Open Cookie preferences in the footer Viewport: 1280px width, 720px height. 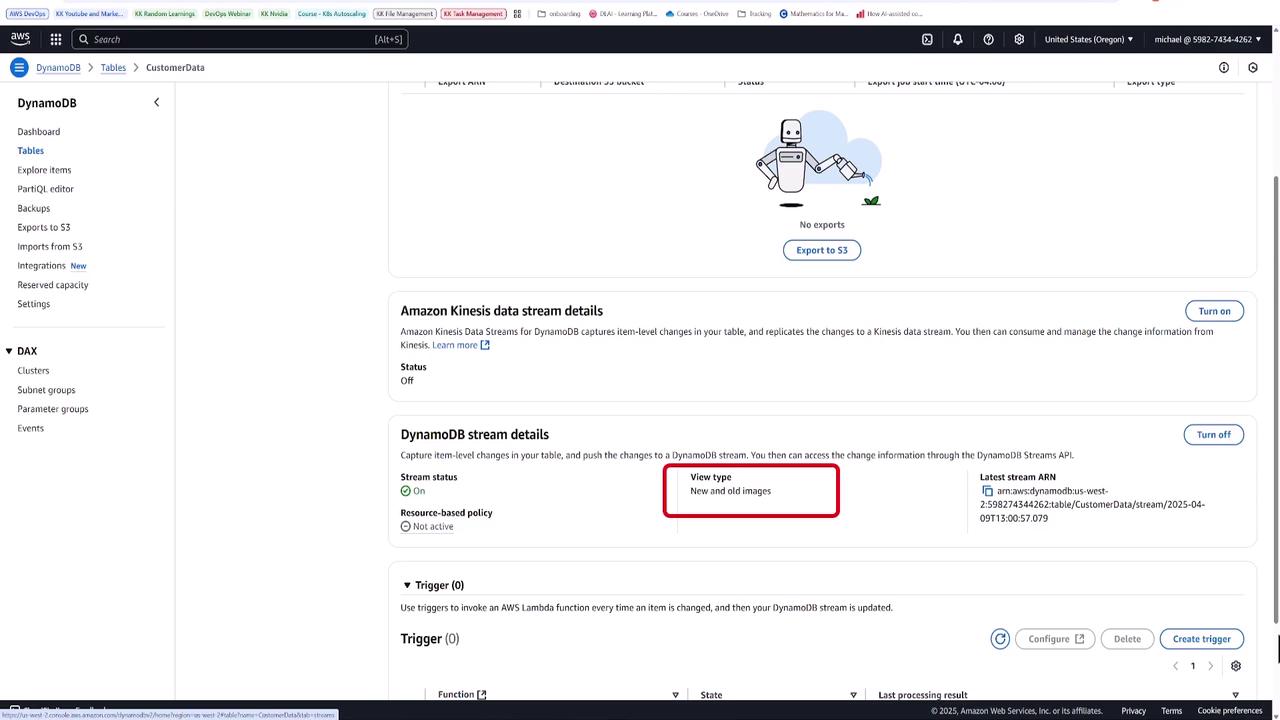(x=1230, y=711)
